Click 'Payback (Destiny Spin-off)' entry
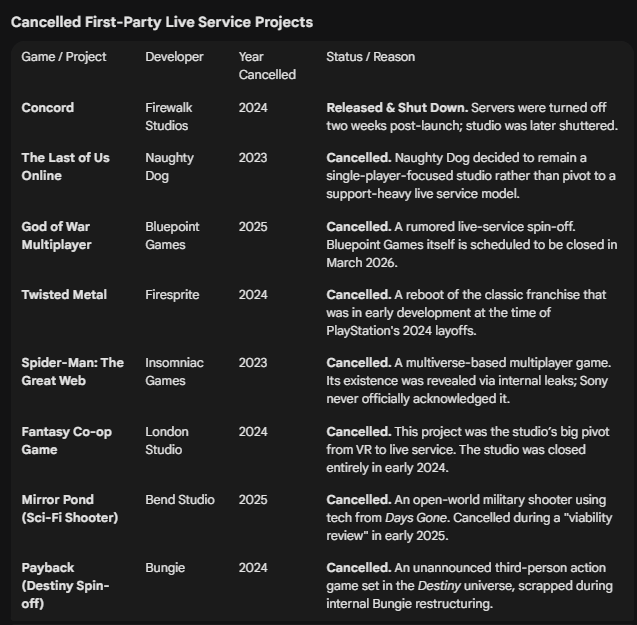637x625 pixels. click(66, 585)
